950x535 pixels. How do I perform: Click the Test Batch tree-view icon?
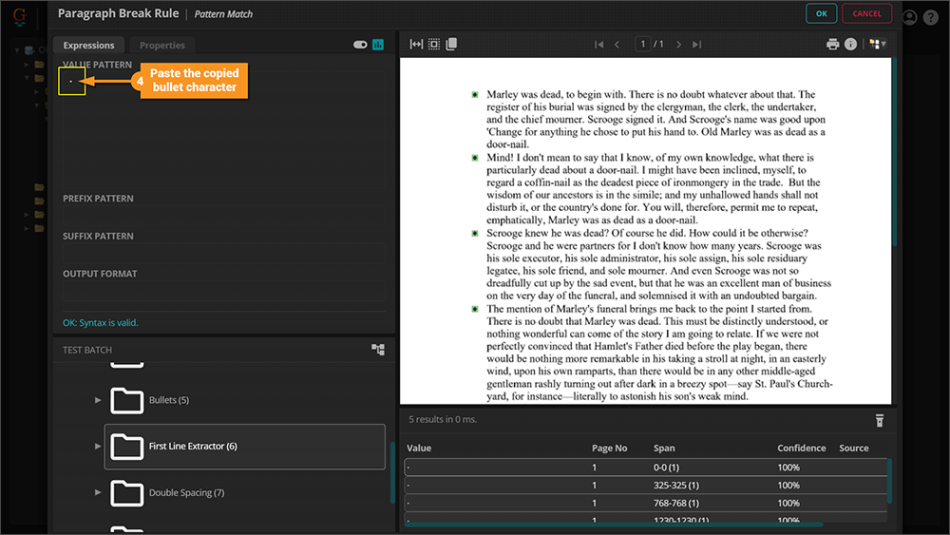pos(378,350)
